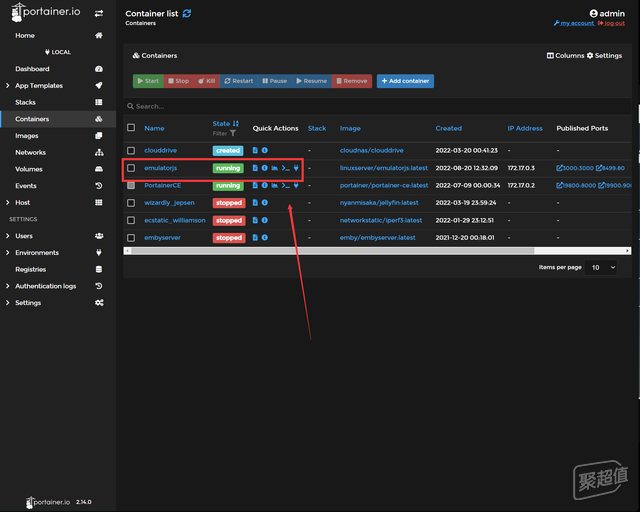Open Events in the sidebar

pyautogui.click(x=58, y=186)
